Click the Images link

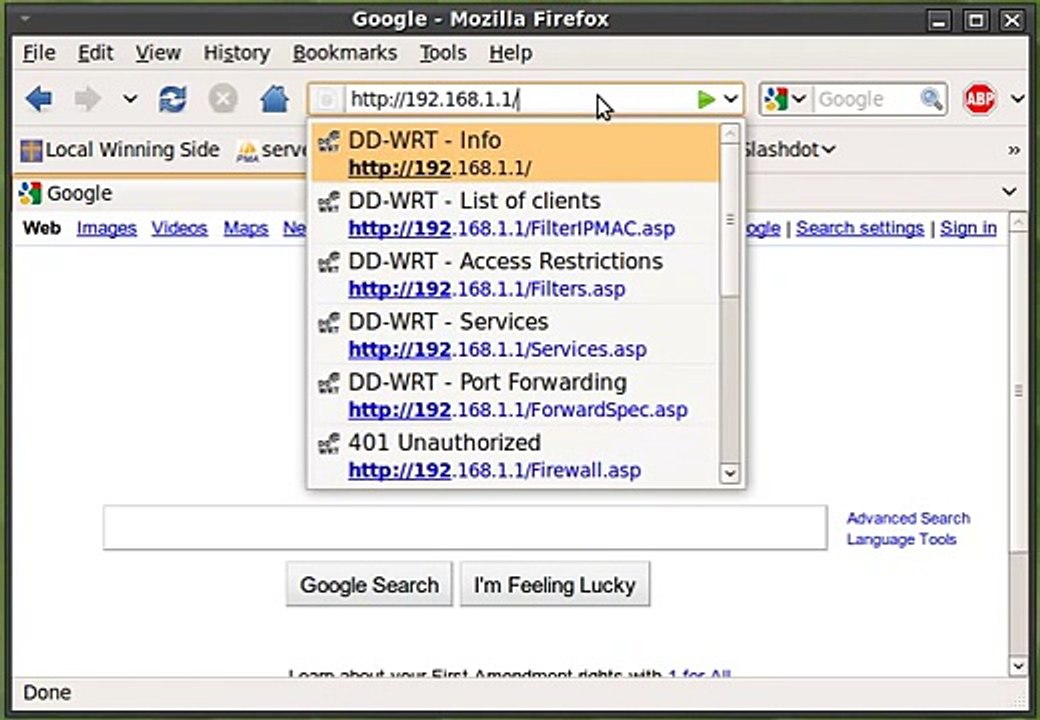click(x=107, y=228)
